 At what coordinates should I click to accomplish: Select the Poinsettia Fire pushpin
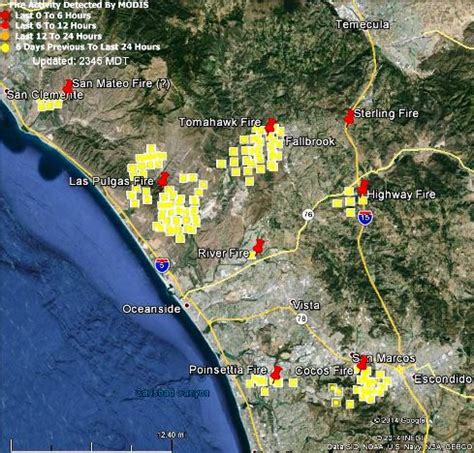pos(276,373)
